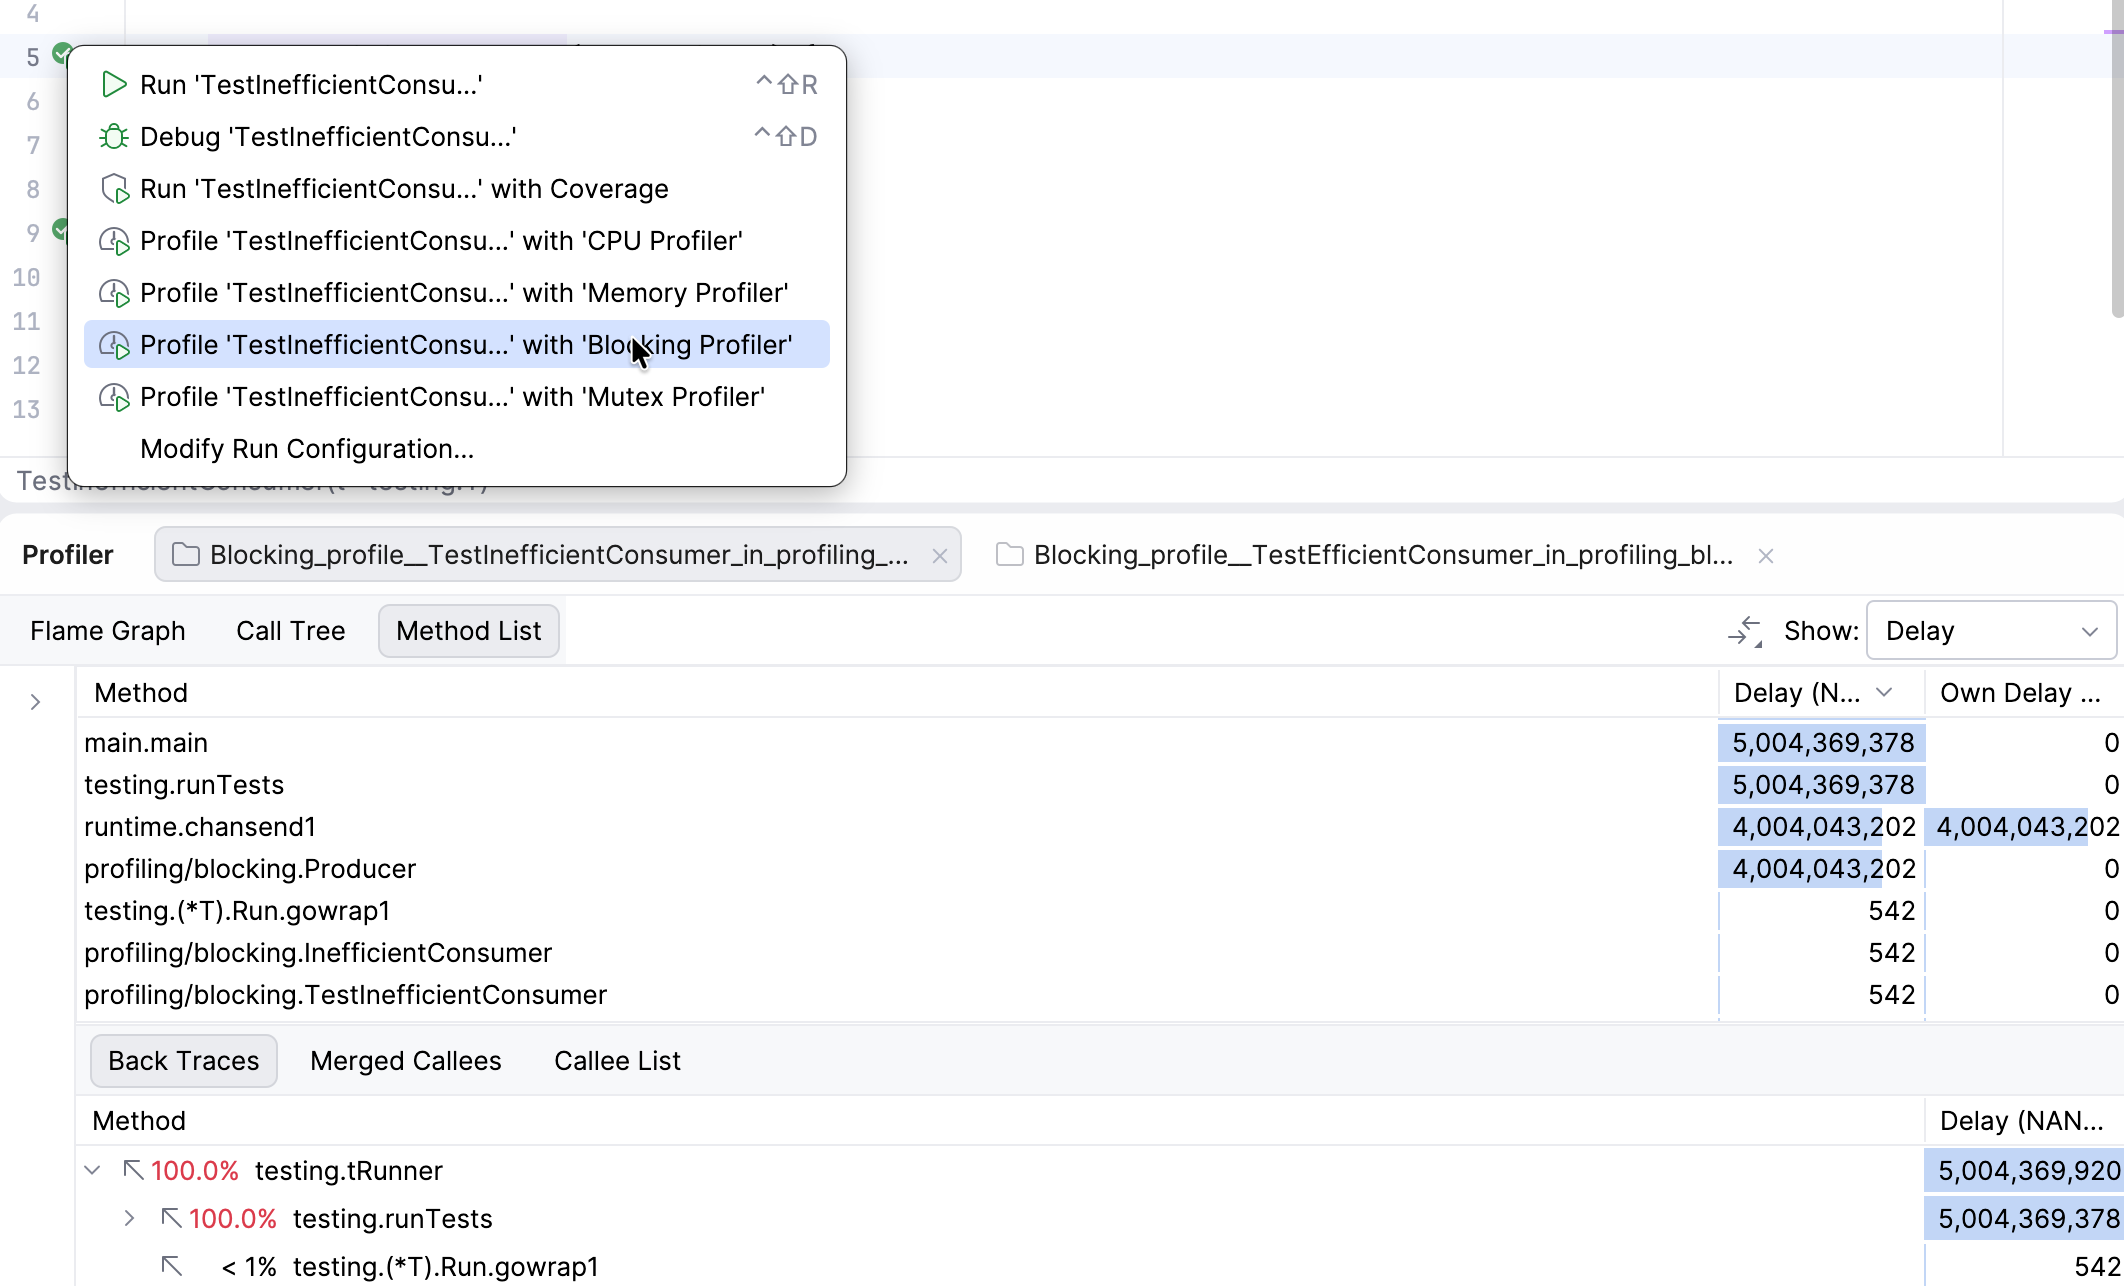
Task: Click the folder icon on the first Blocking_profile tab
Action: tap(184, 555)
